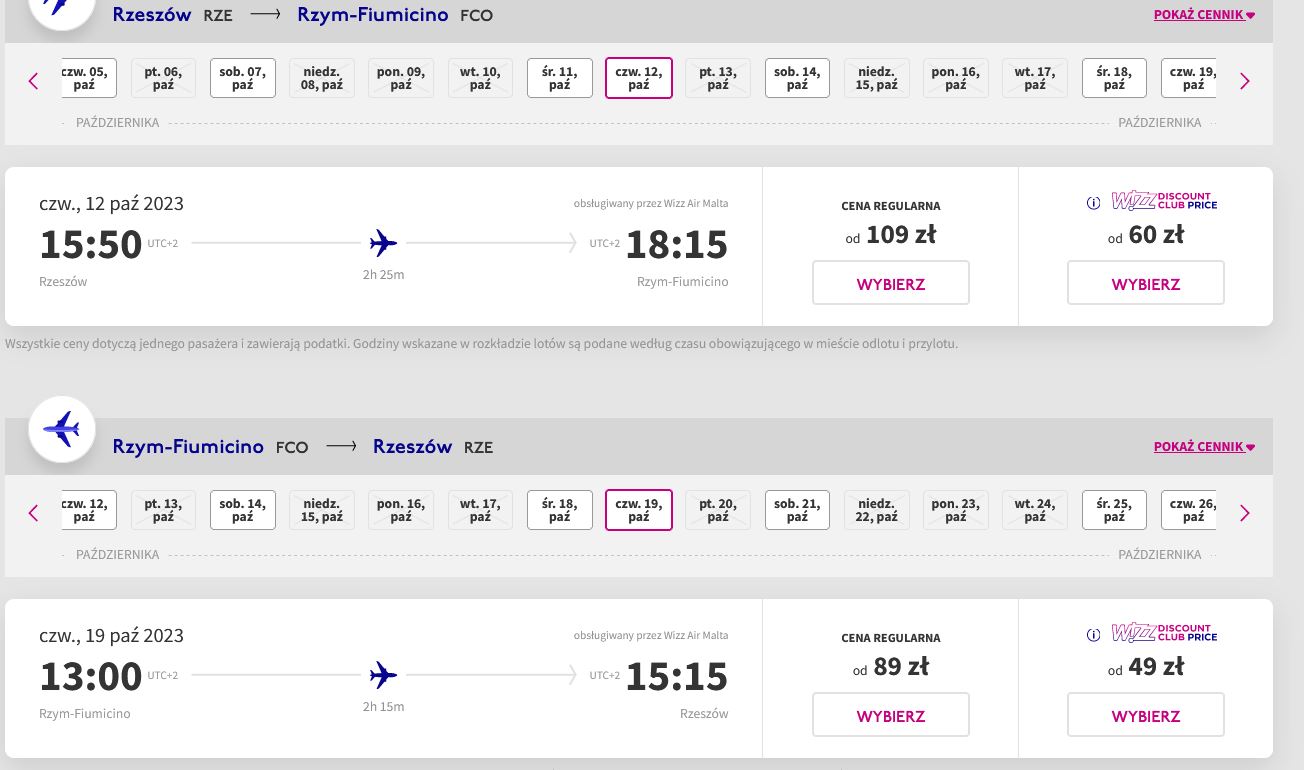This screenshot has width=1304, height=770.
Task: Click the info icon beside outbound Wizz Discount Club
Action: (1094, 203)
